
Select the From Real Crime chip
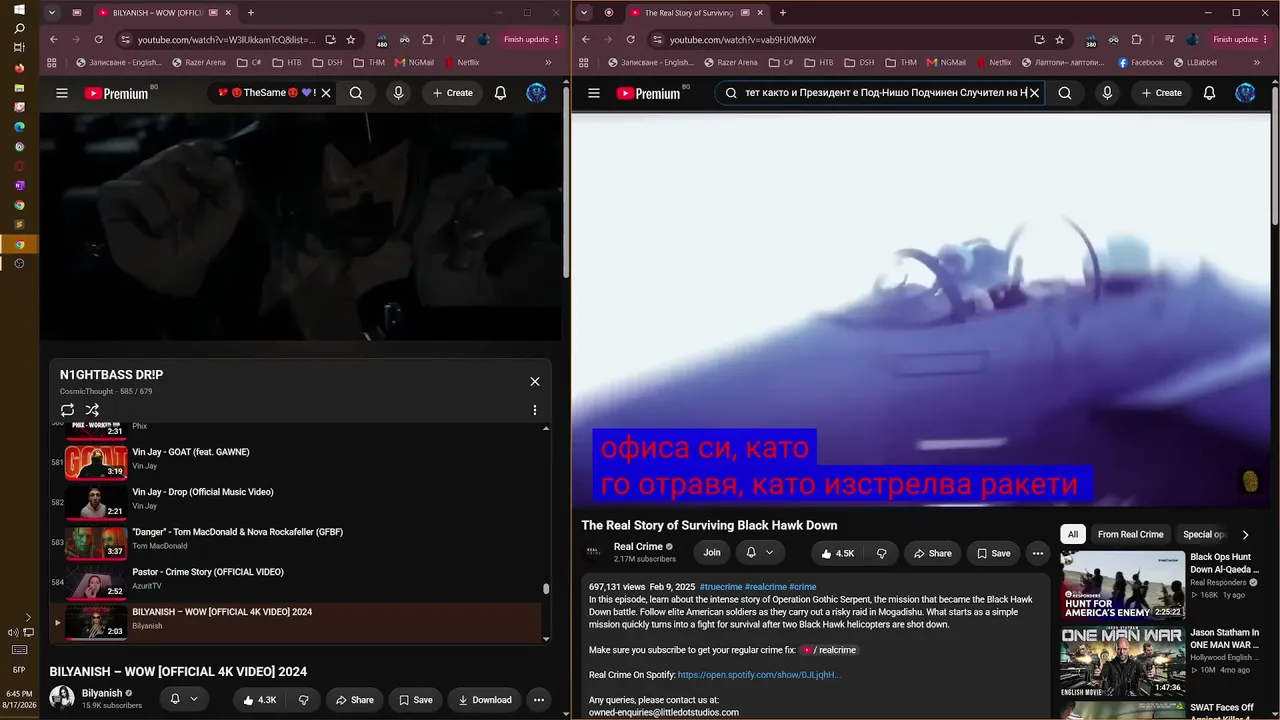pos(1131,534)
